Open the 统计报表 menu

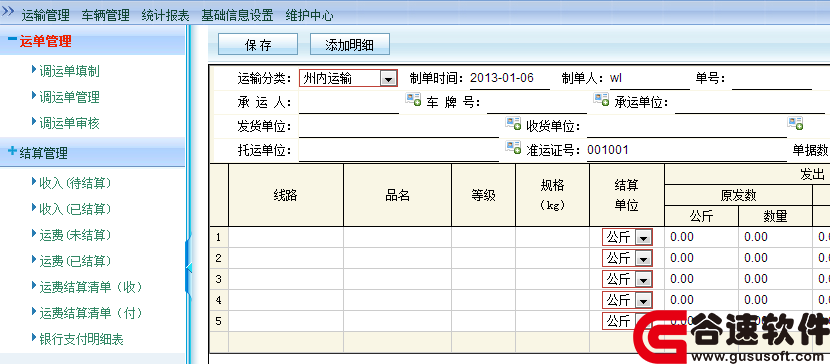click(x=165, y=15)
